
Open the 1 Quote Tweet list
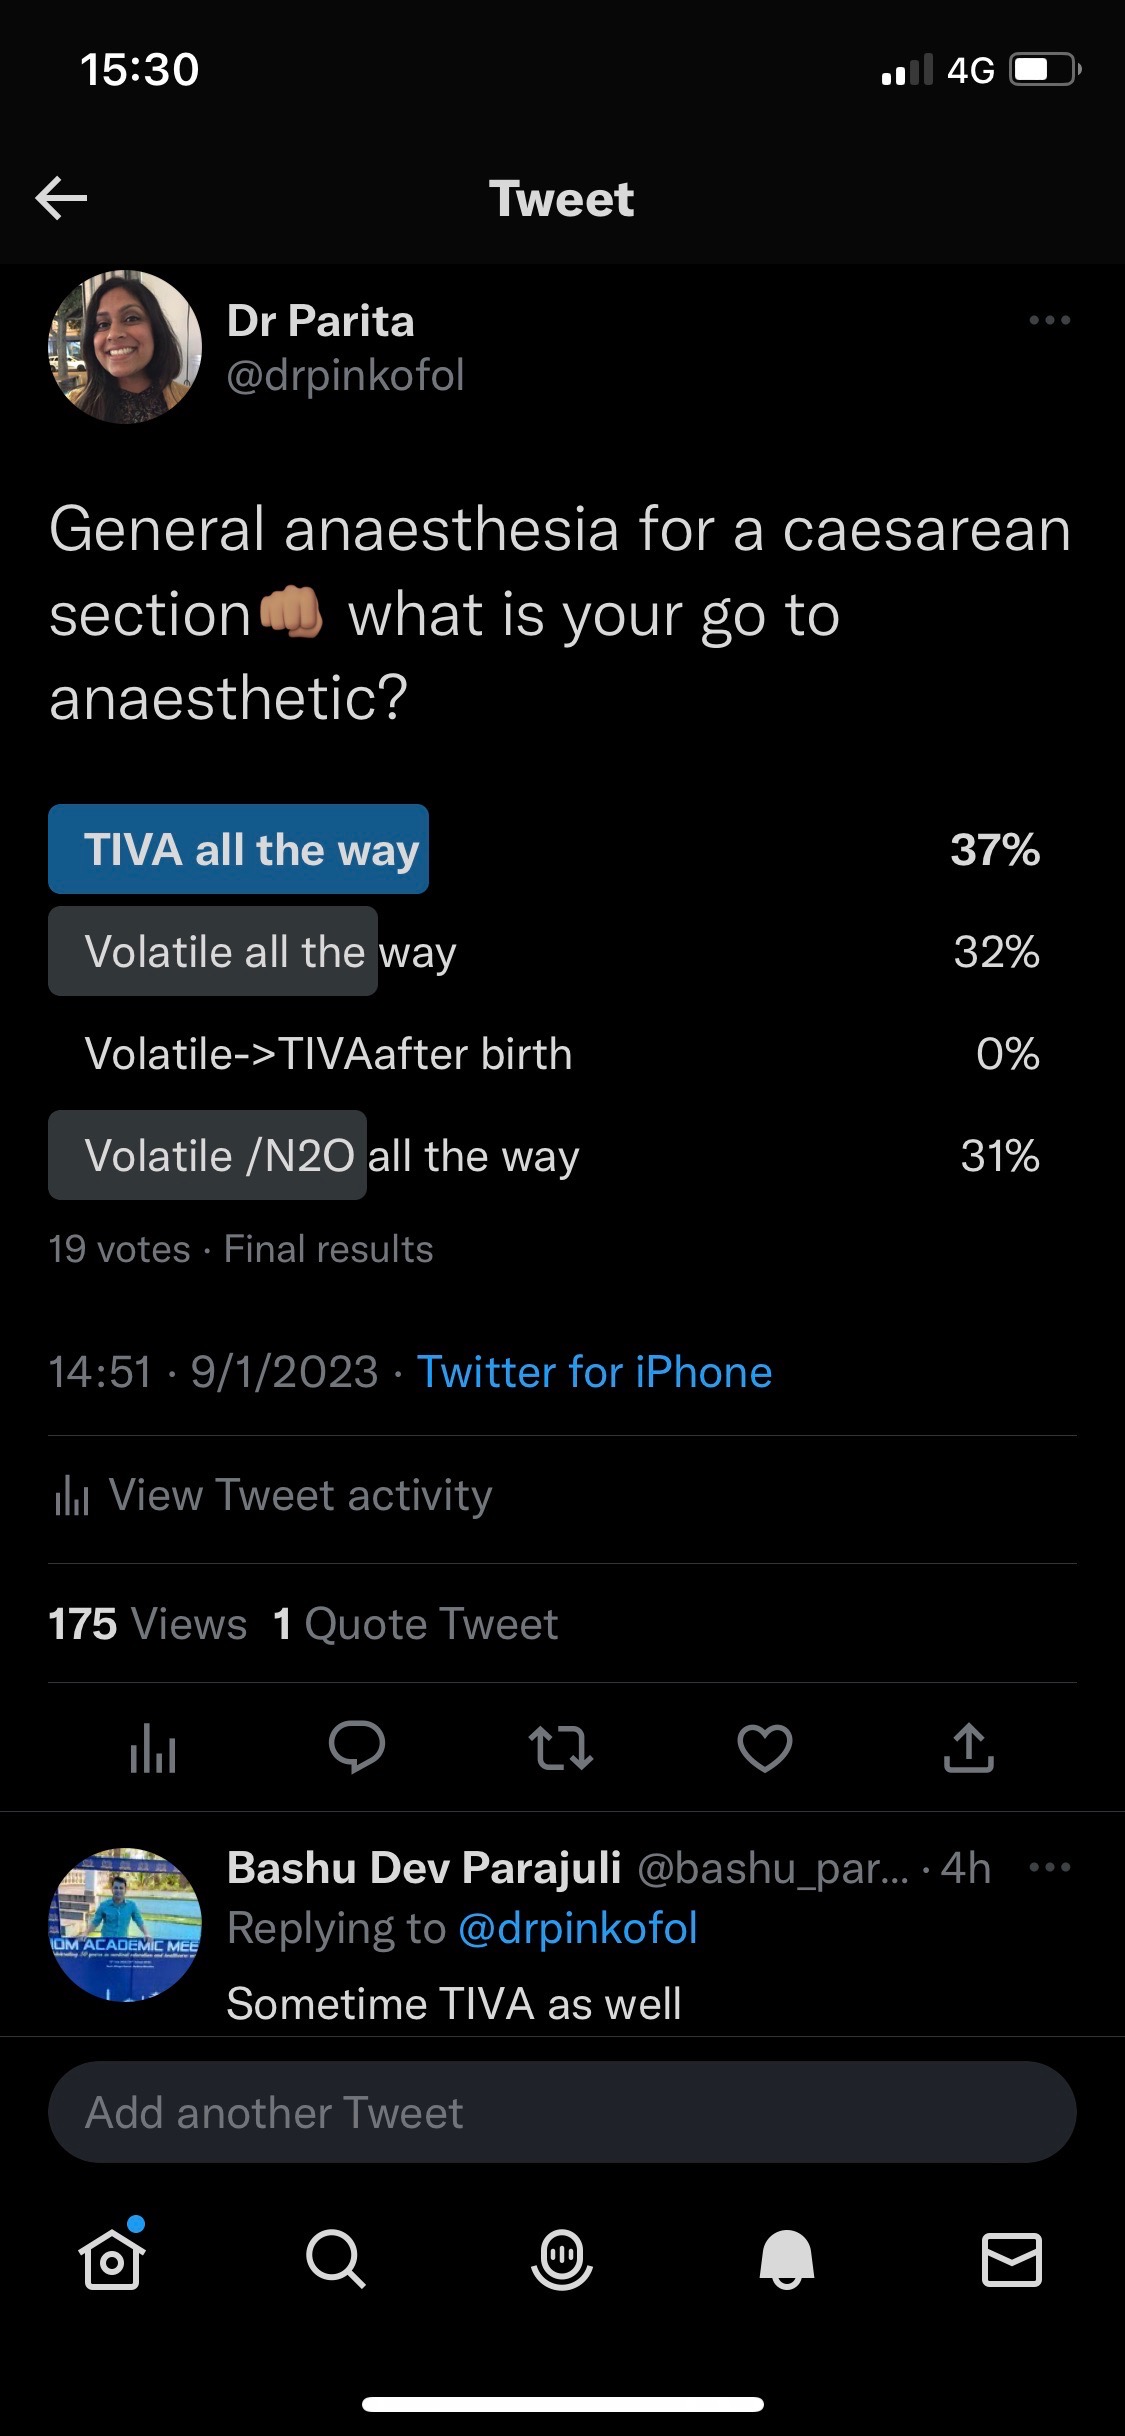click(415, 1624)
